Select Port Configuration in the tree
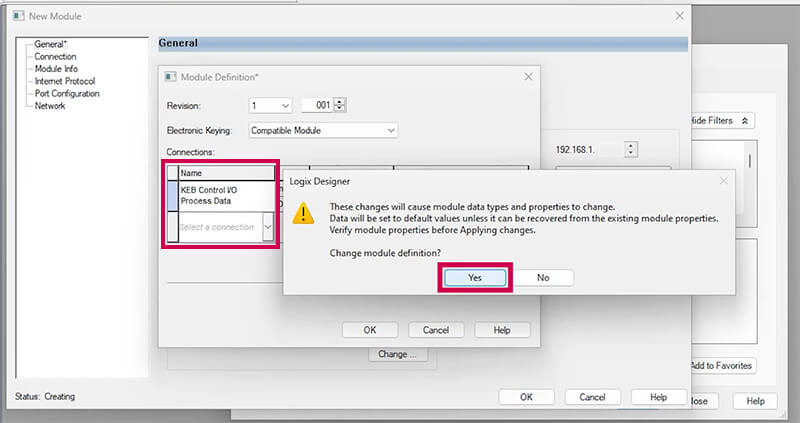 tap(67, 94)
